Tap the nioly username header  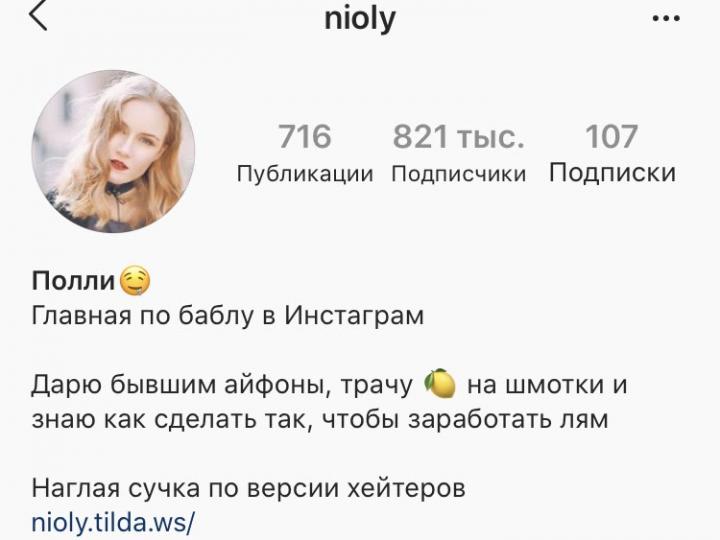[360, 19]
